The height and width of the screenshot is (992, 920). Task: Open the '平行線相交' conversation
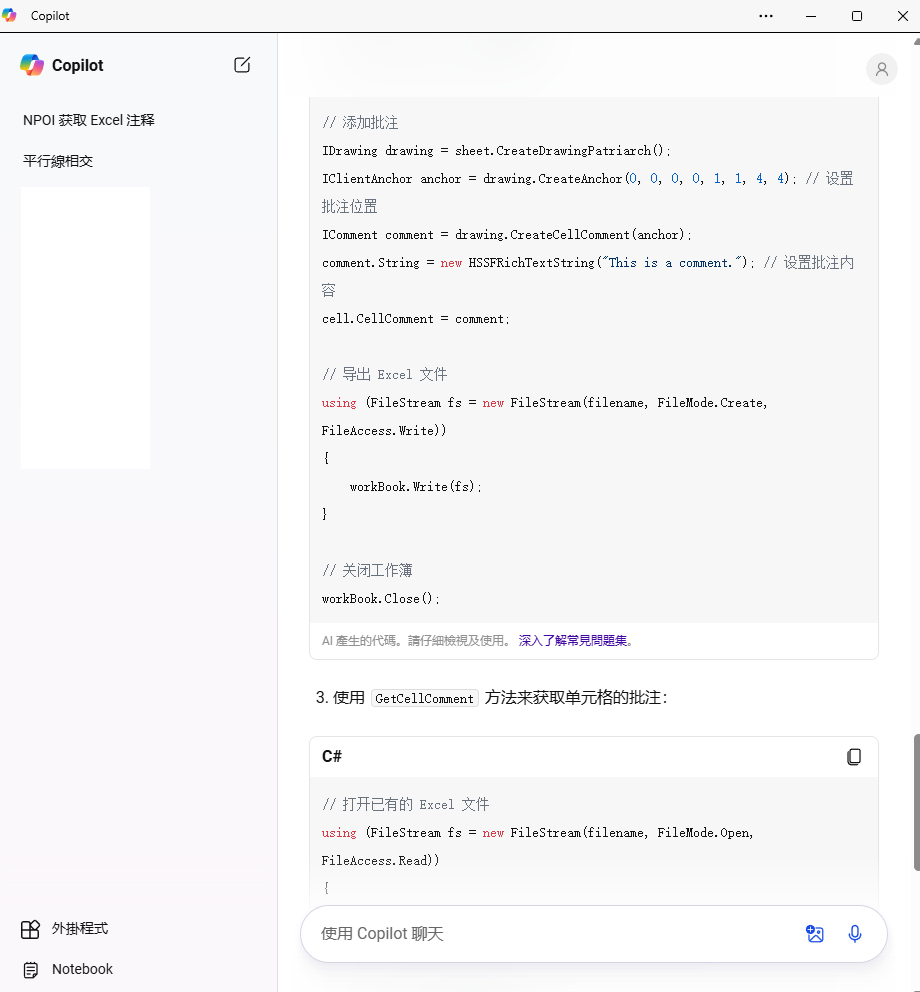click(x=58, y=161)
